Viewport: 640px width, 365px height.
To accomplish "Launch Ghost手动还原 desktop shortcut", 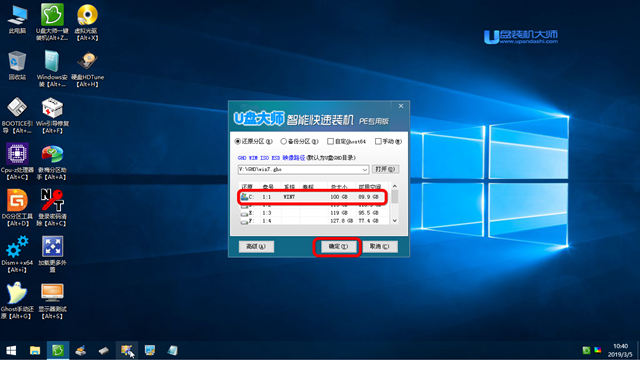I will coord(16,300).
